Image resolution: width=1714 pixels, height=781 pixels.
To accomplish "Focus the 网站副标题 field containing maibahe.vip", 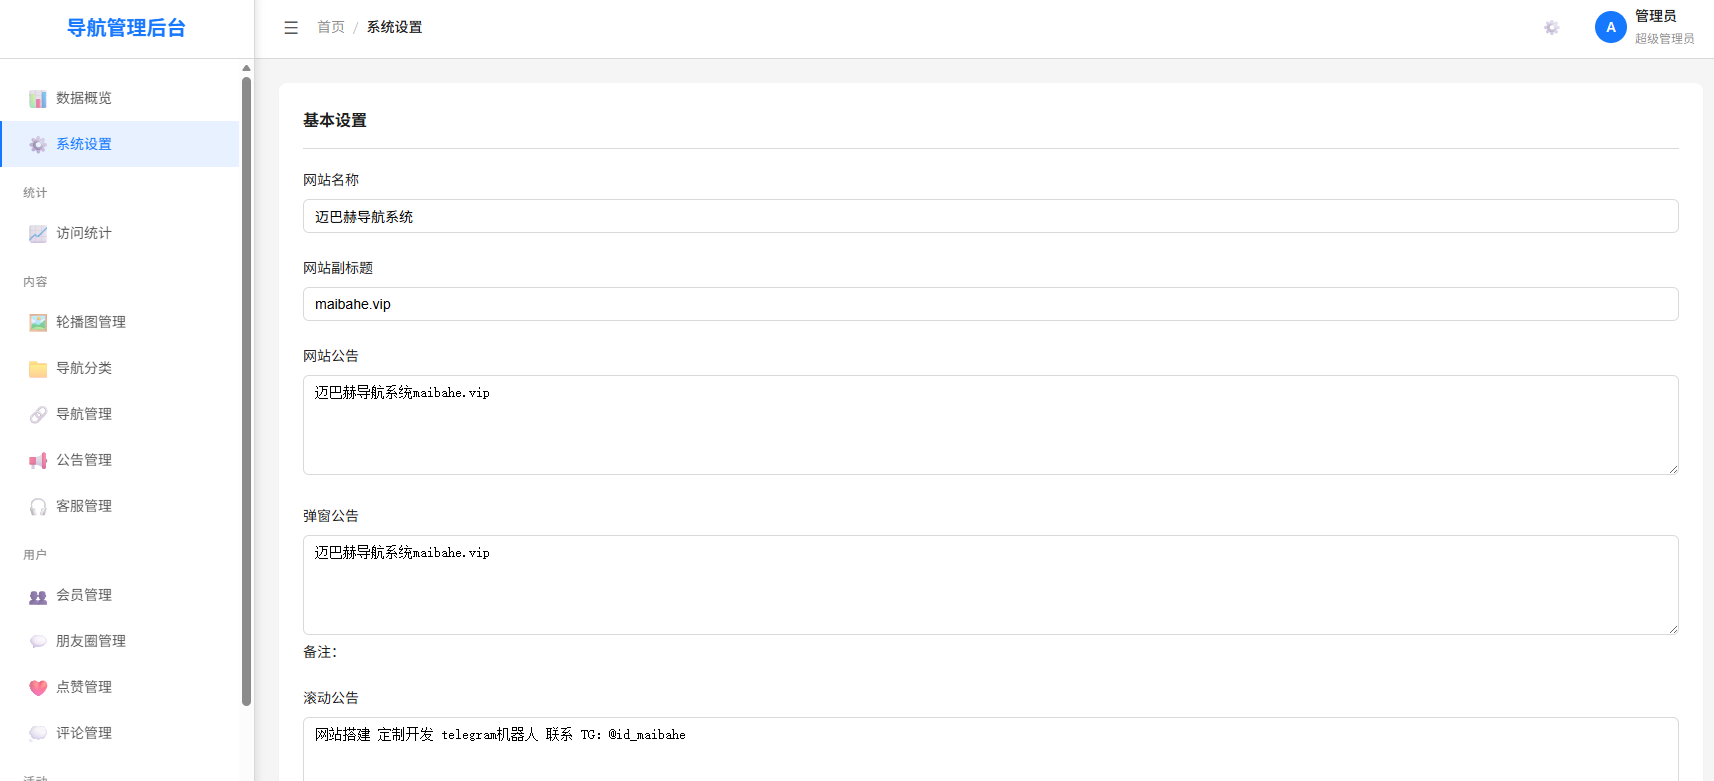I will 990,304.
